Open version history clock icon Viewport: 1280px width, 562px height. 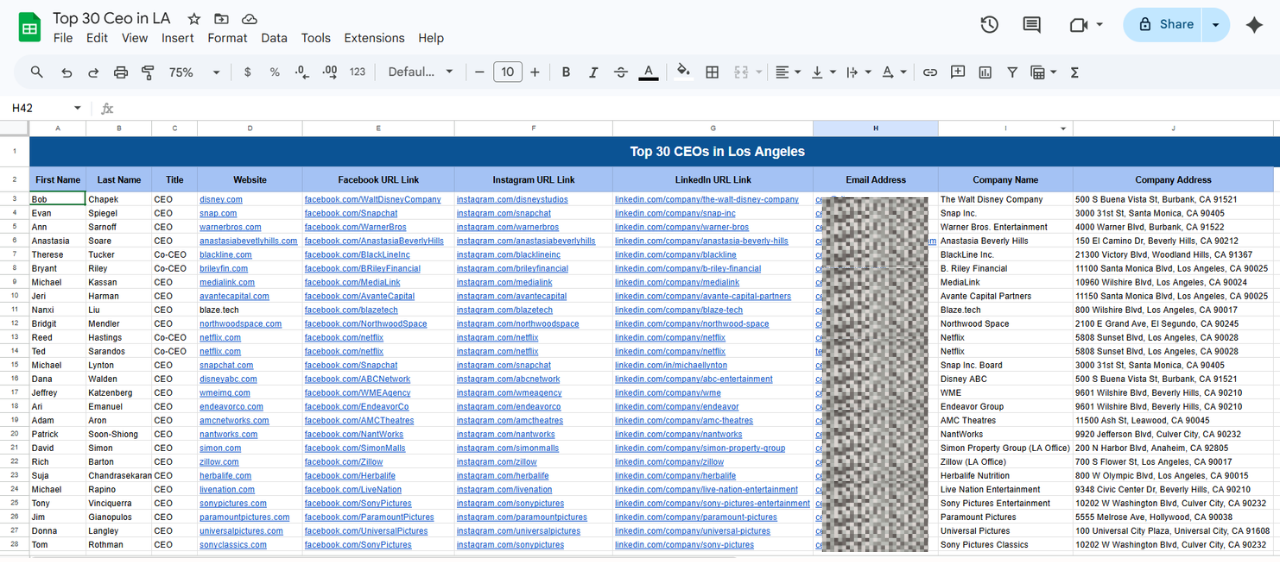tap(989, 25)
